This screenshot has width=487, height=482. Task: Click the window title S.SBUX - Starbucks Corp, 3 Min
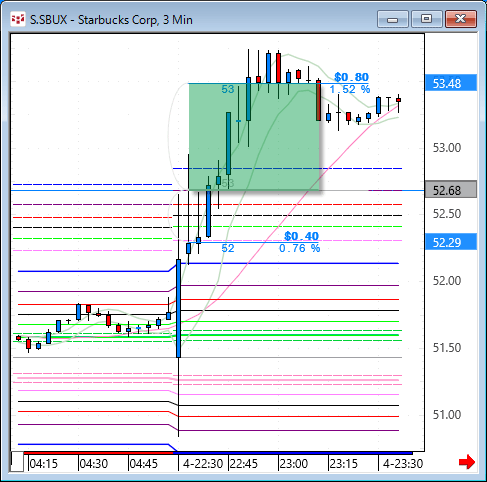pos(111,20)
